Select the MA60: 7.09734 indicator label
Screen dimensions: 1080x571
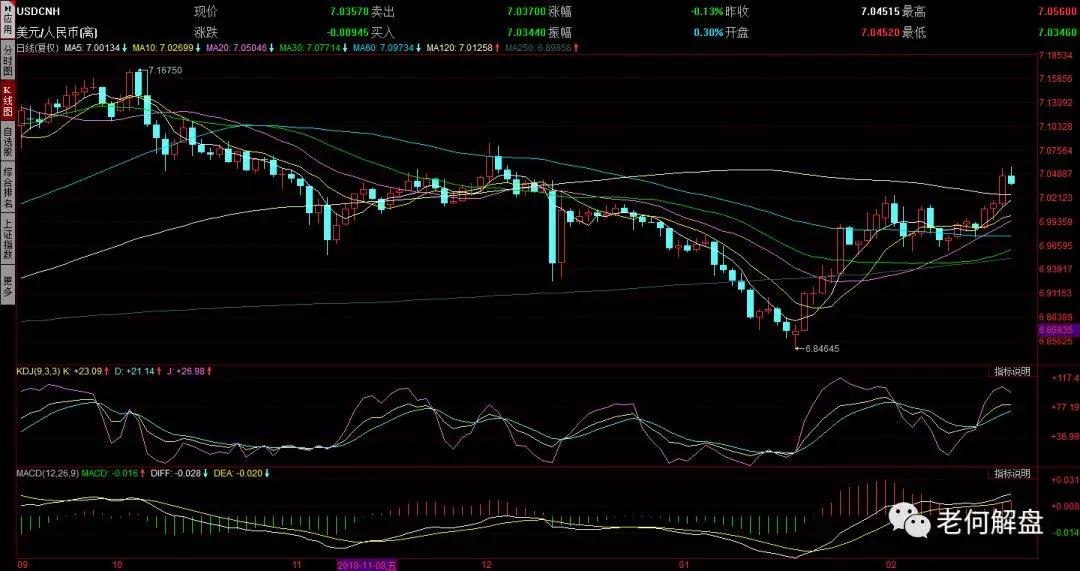tap(382, 48)
